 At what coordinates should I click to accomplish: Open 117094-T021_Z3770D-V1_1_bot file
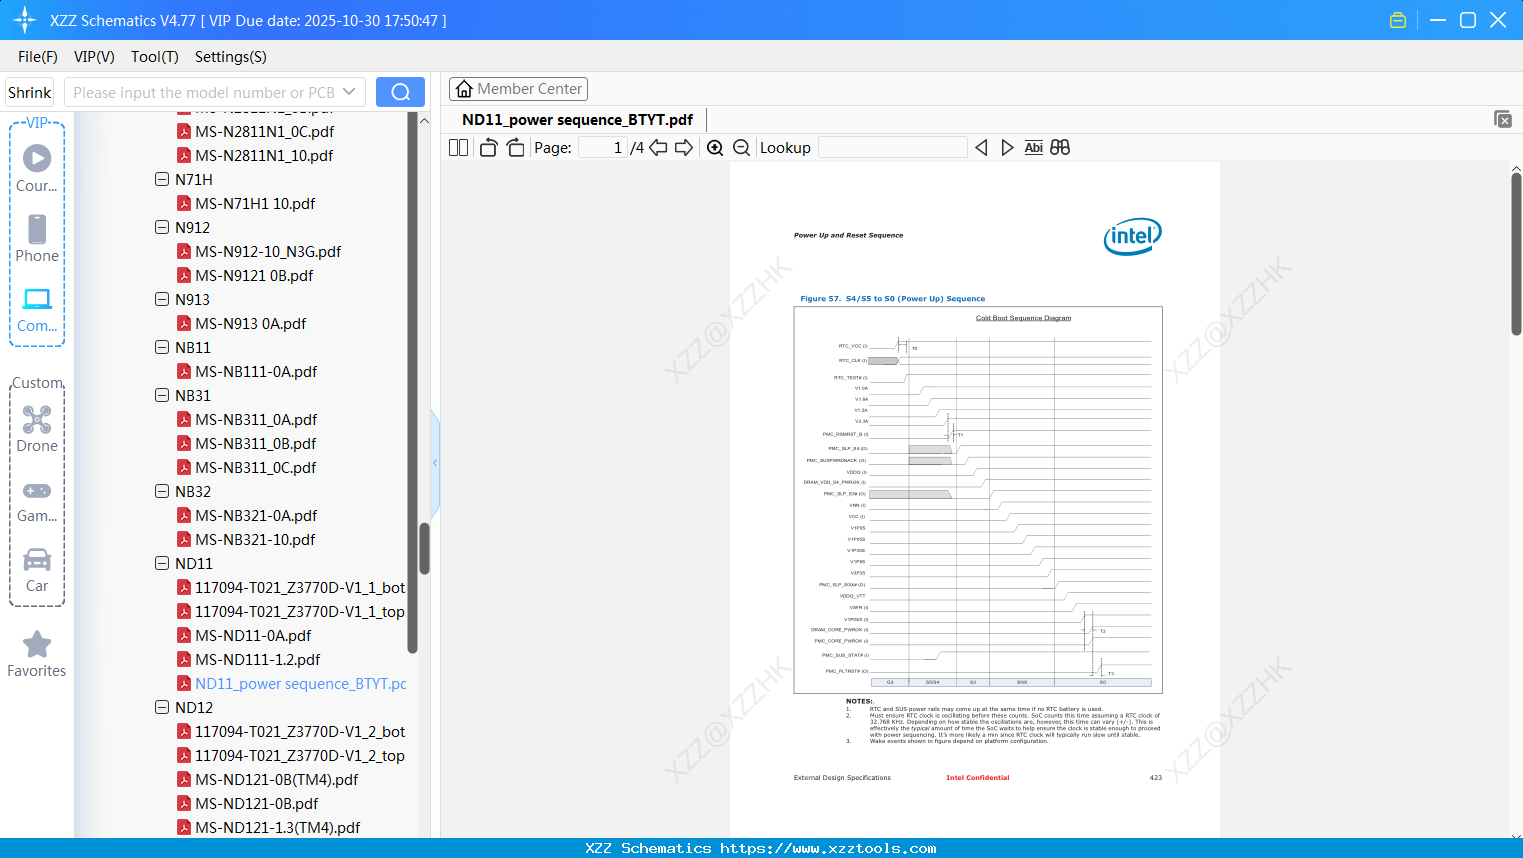[x=300, y=587]
